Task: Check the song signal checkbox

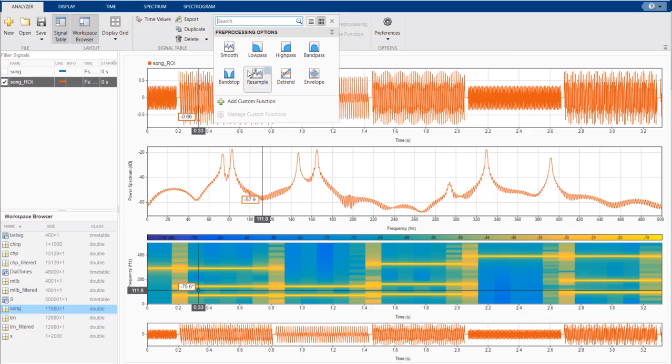Action: [5, 72]
